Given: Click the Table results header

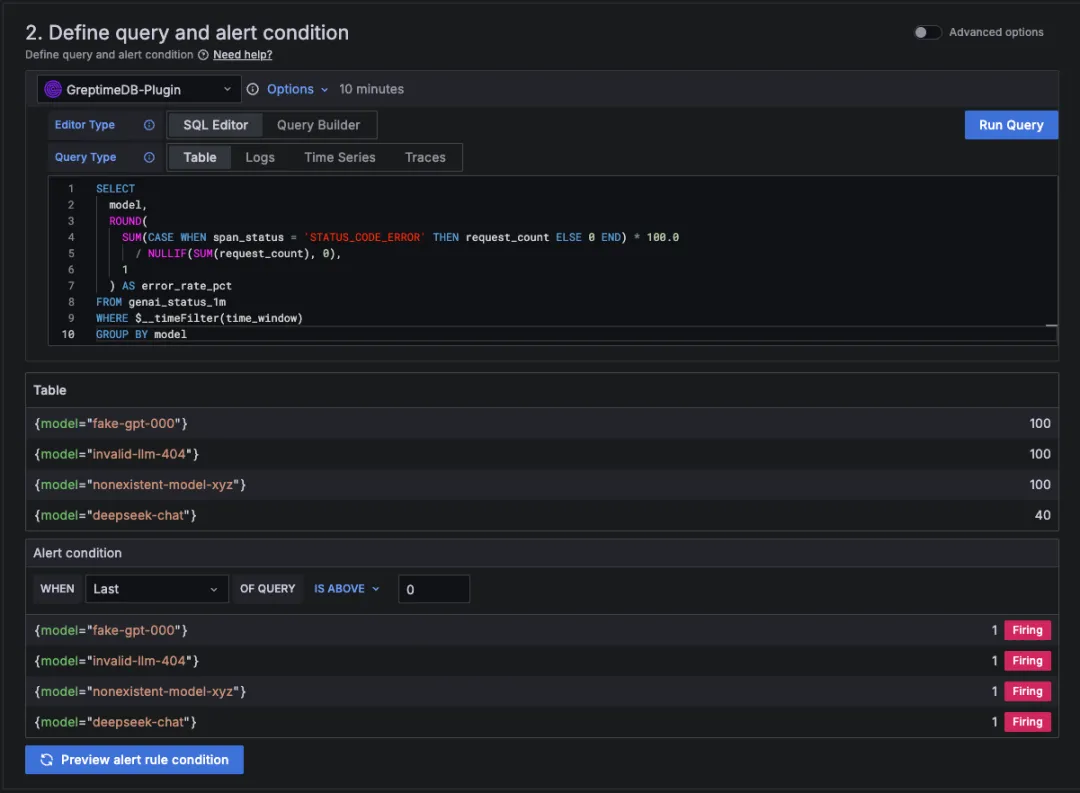Looking at the screenshot, I should coord(50,391).
